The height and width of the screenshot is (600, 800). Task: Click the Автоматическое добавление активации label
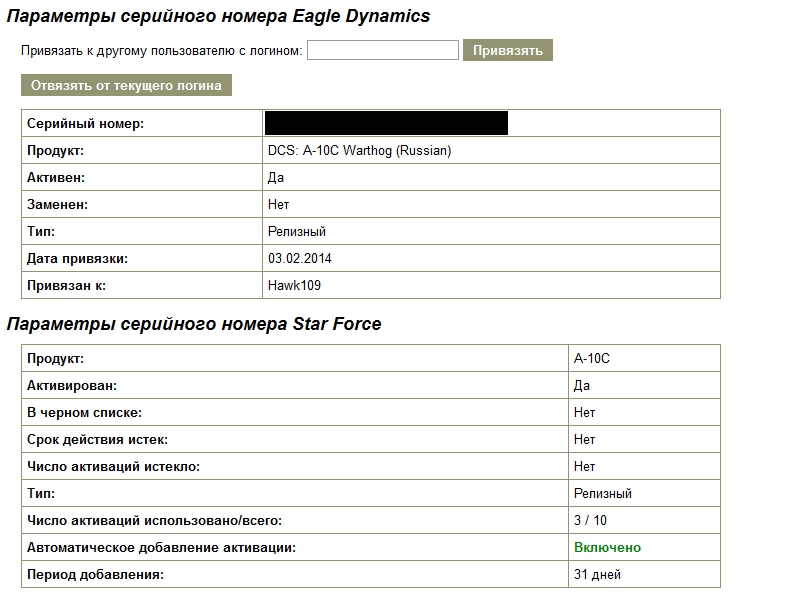[161, 547]
